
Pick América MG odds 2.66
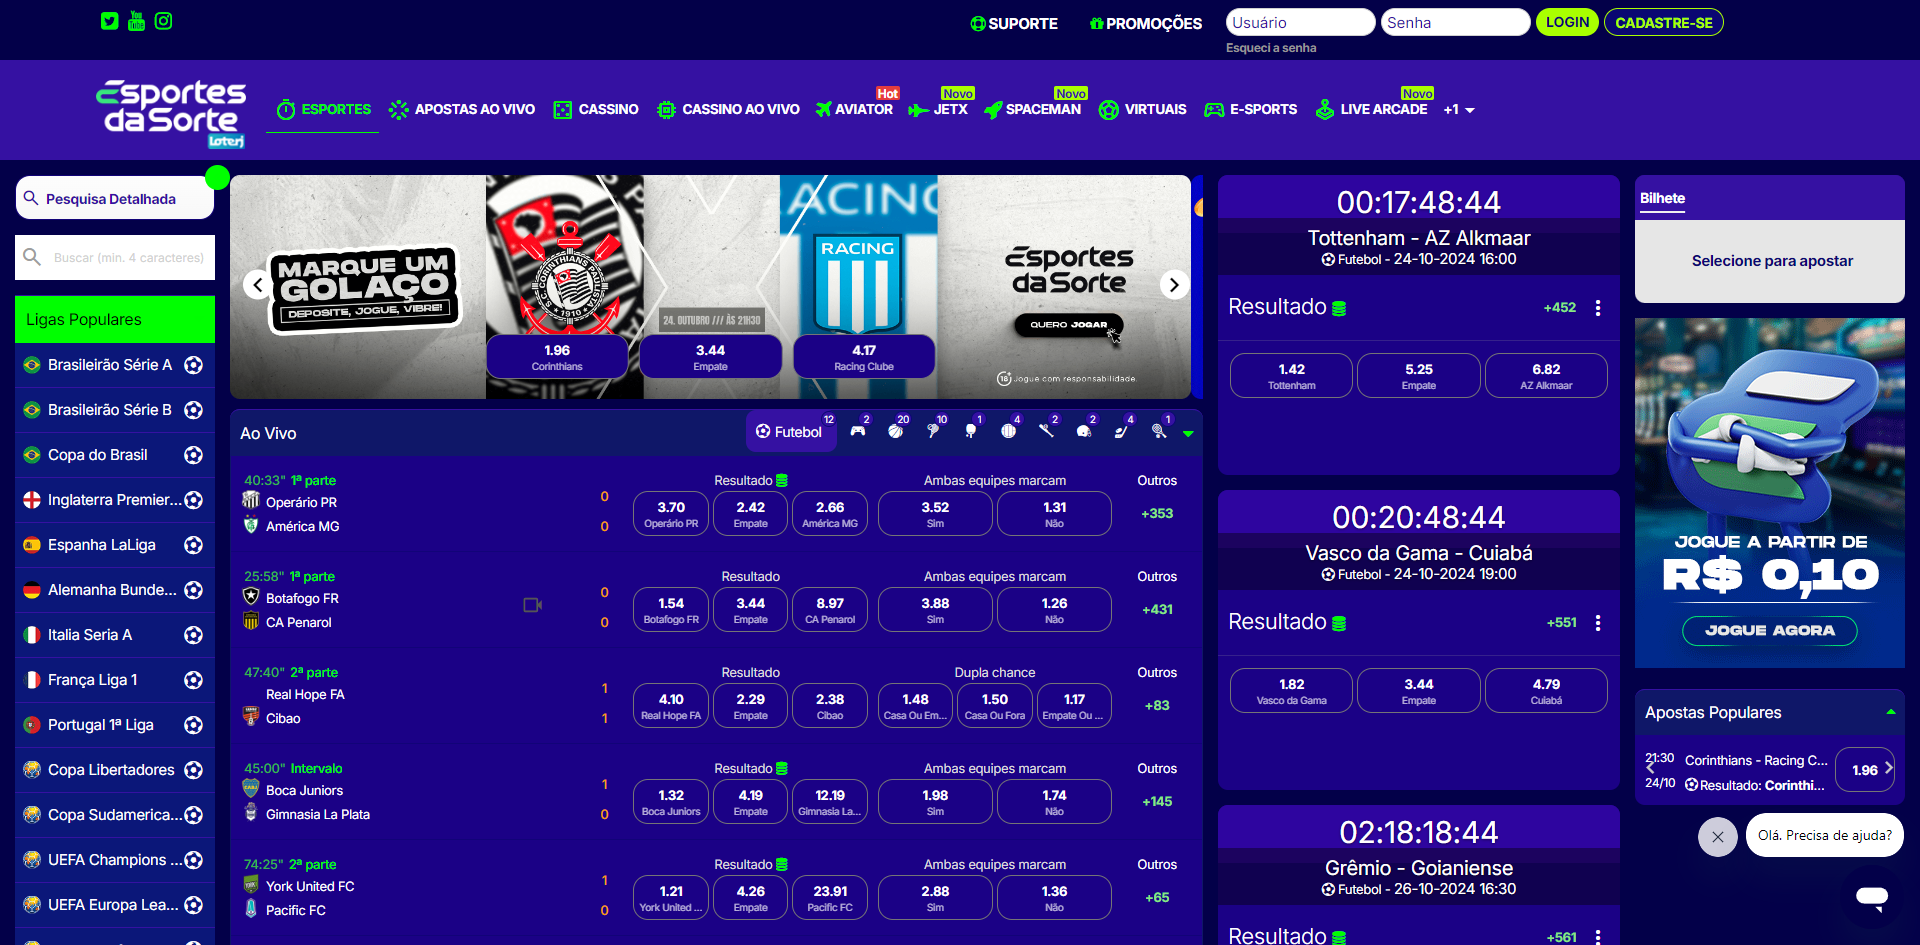point(830,514)
